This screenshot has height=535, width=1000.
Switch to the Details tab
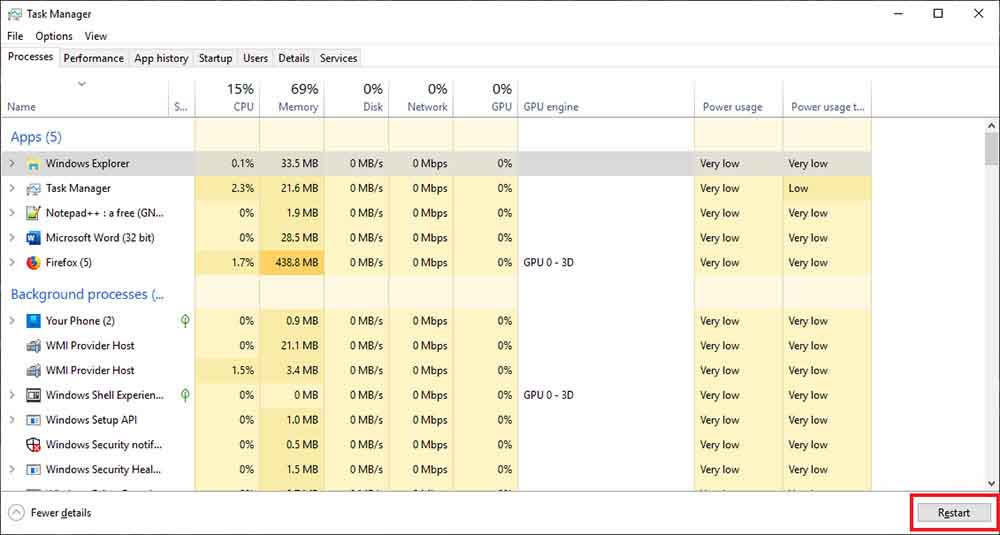pos(294,58)
